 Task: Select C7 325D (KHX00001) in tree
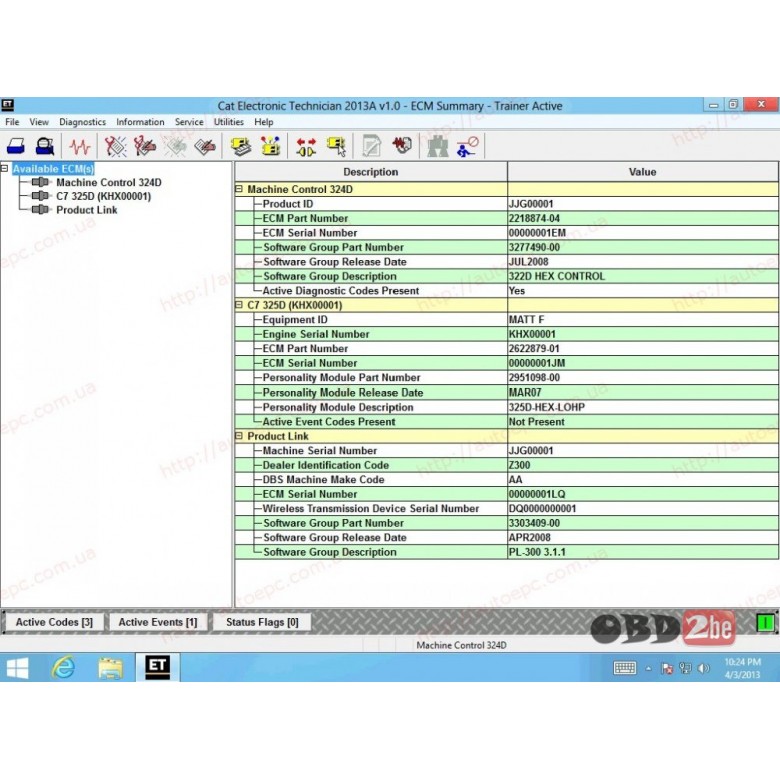[103, 196]
